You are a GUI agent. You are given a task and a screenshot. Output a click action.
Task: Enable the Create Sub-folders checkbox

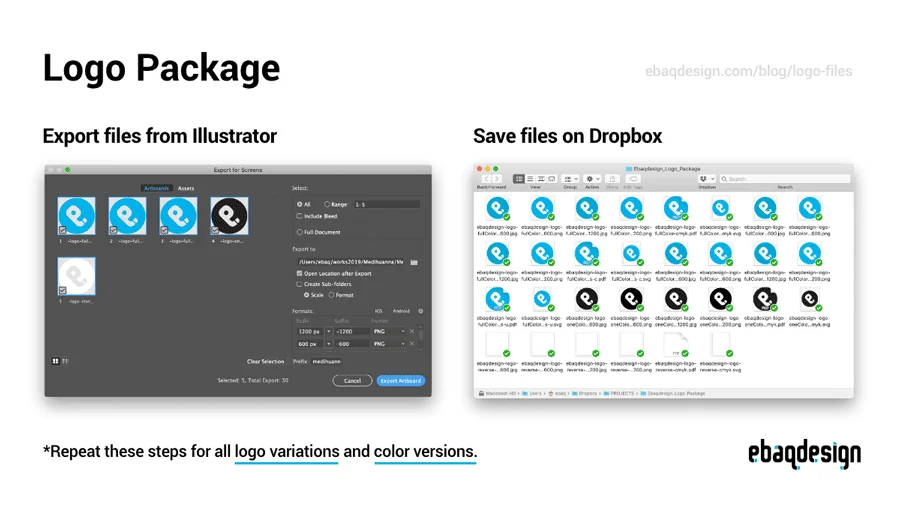point(299,284)
